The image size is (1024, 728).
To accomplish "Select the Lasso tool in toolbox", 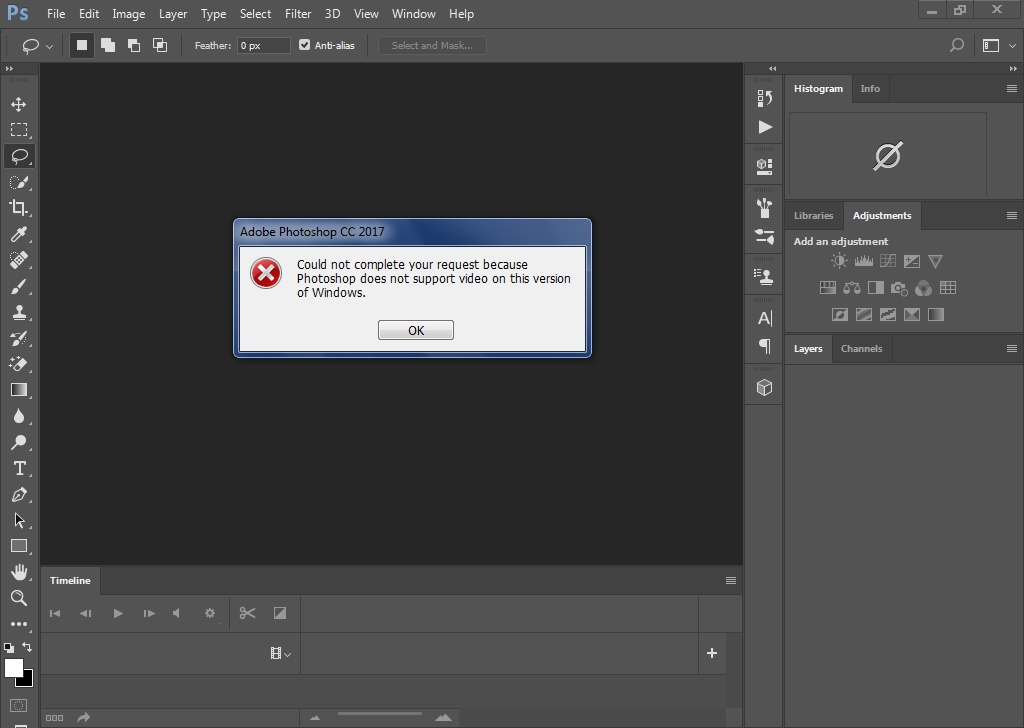I will (x=18, y=156).
